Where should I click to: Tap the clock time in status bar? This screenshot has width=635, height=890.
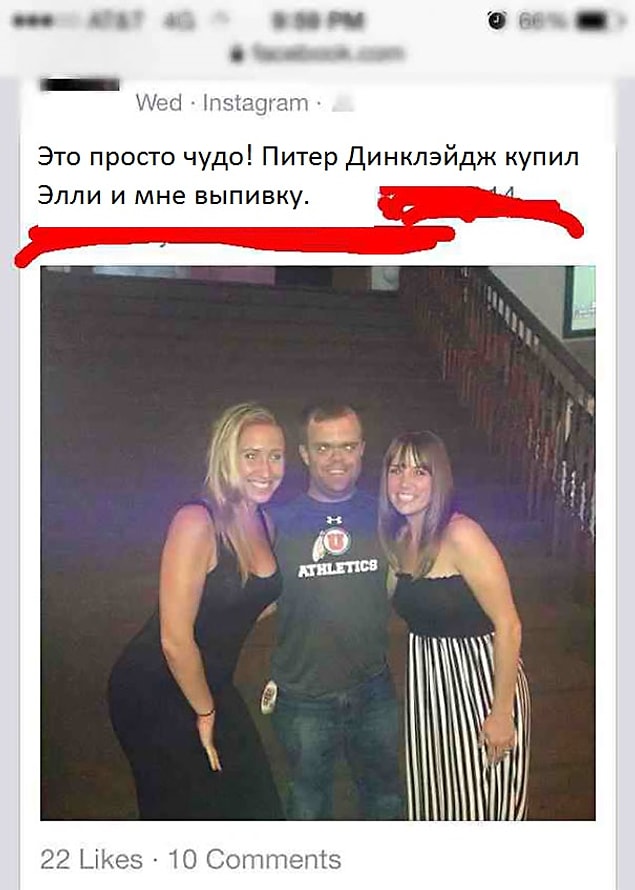pos(318,22)
